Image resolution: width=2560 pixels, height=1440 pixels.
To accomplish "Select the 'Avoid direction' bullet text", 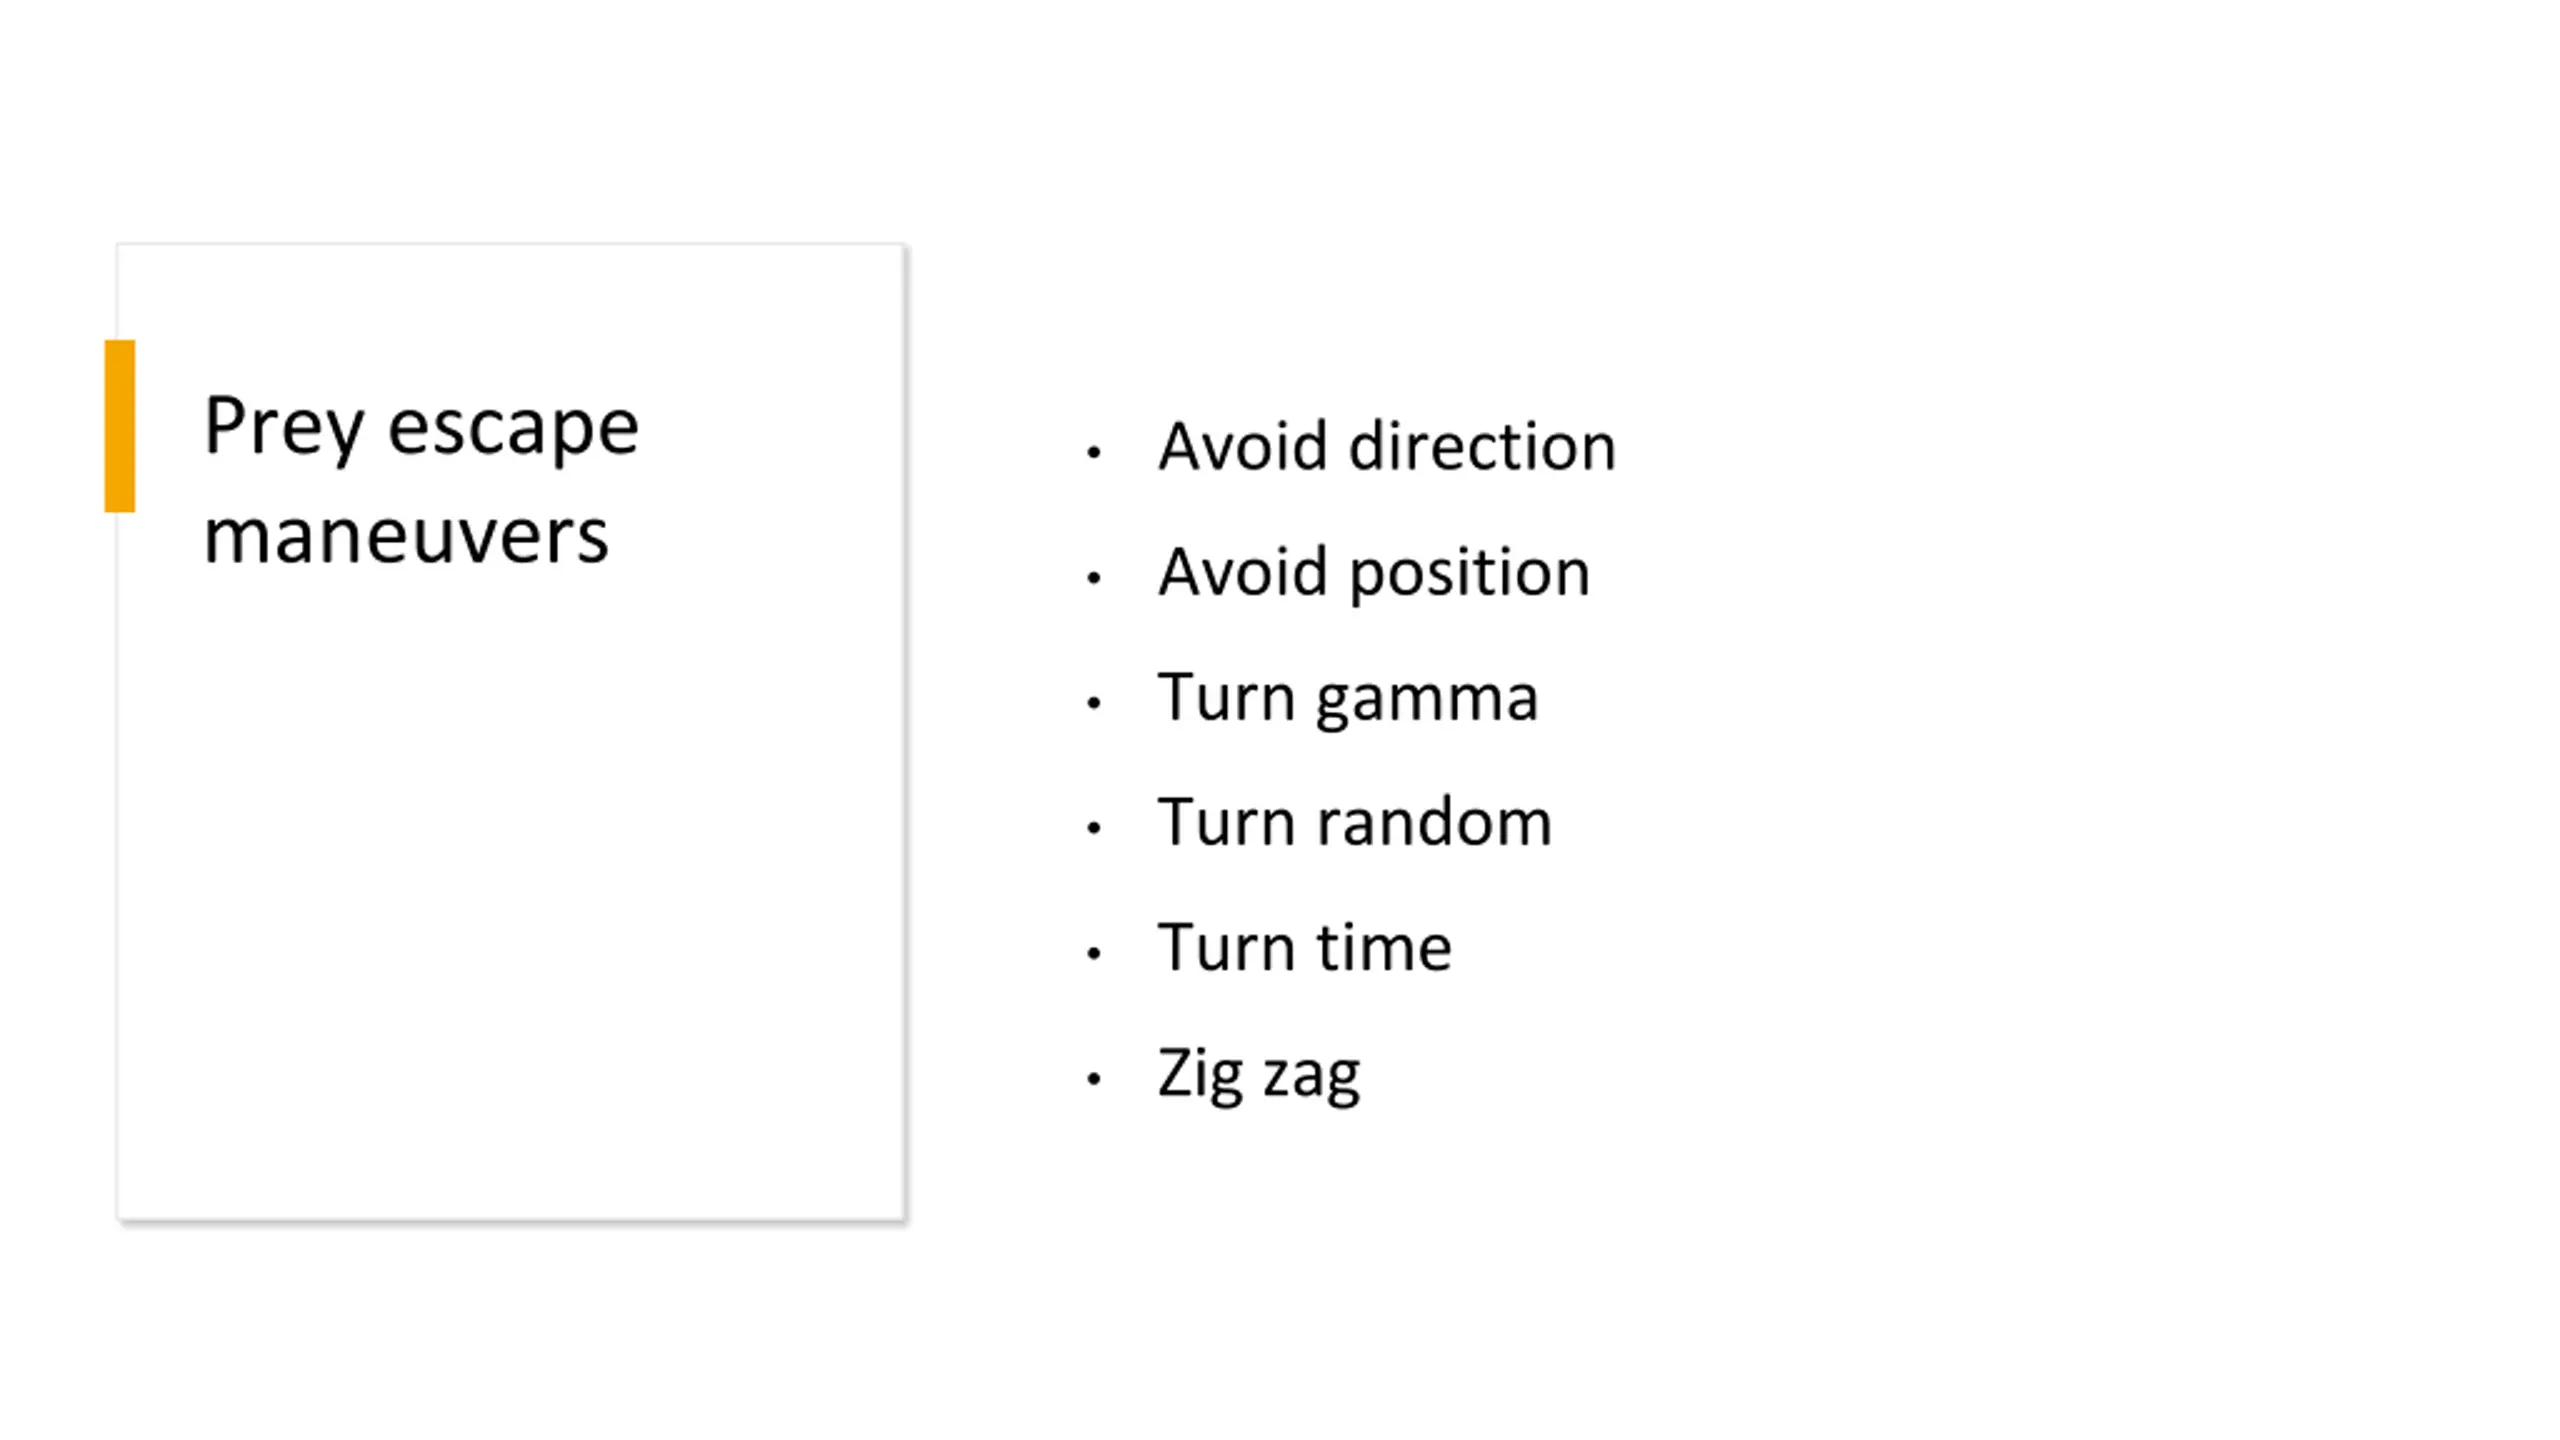I will tap(1387, 446).
